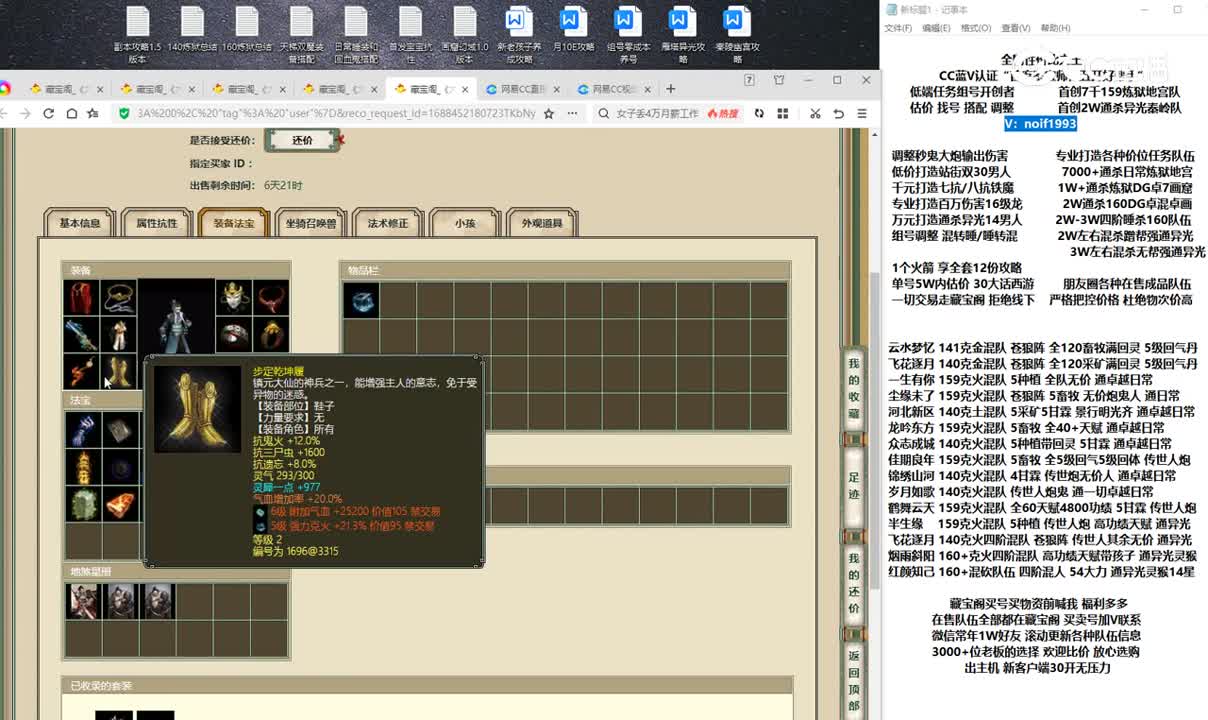The width and height of the screenshot is (1208, 720).
Task: Open 我的还价 in the side panel
Action: tap(853, 582)
